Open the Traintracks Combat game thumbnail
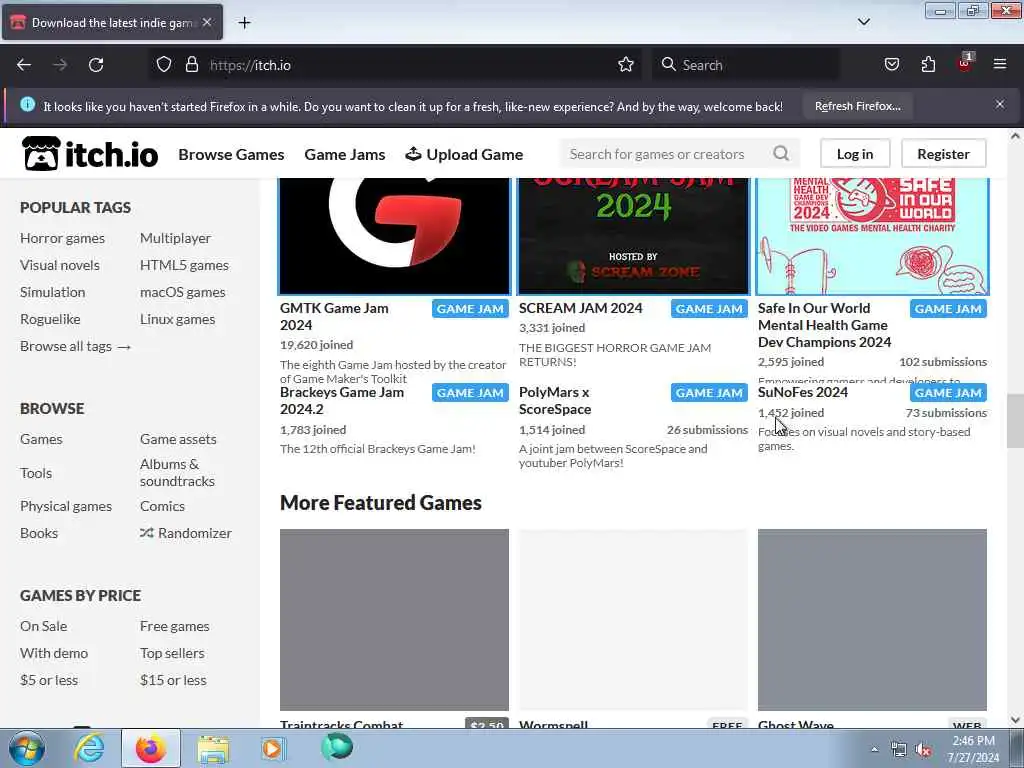 click(394, 620)
